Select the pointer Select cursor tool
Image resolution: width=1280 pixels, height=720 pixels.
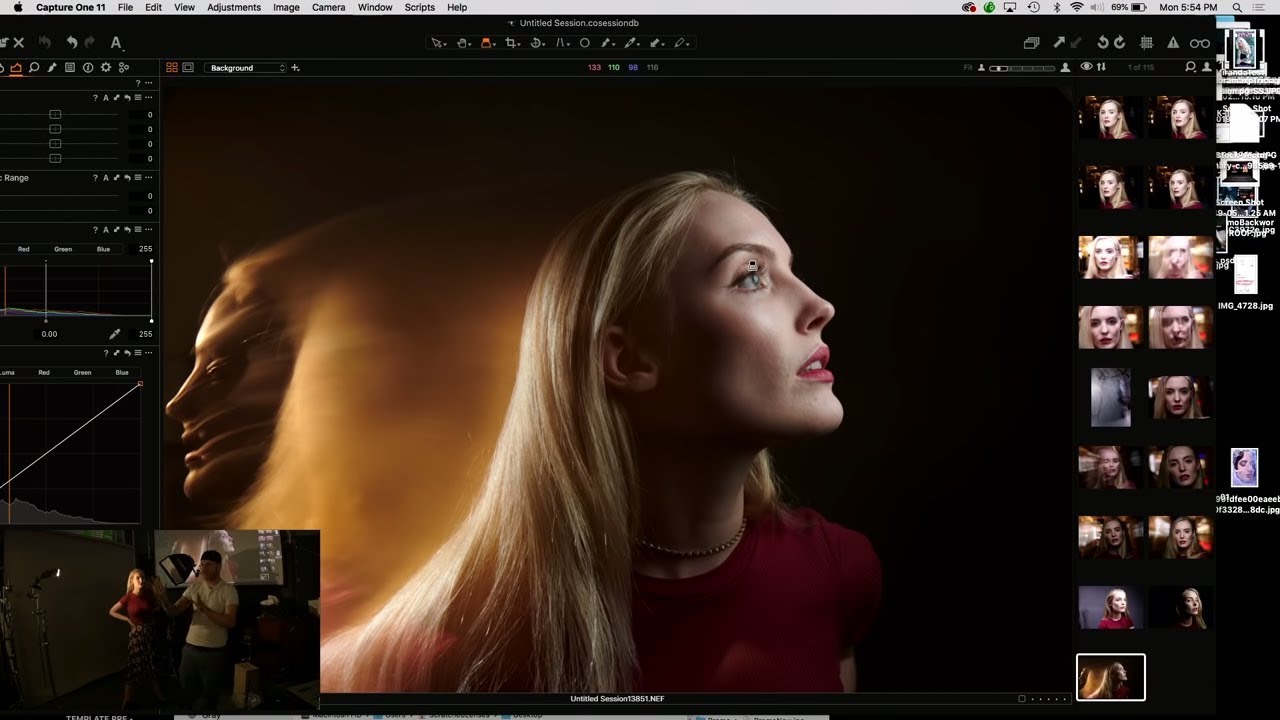coord(437,43)
